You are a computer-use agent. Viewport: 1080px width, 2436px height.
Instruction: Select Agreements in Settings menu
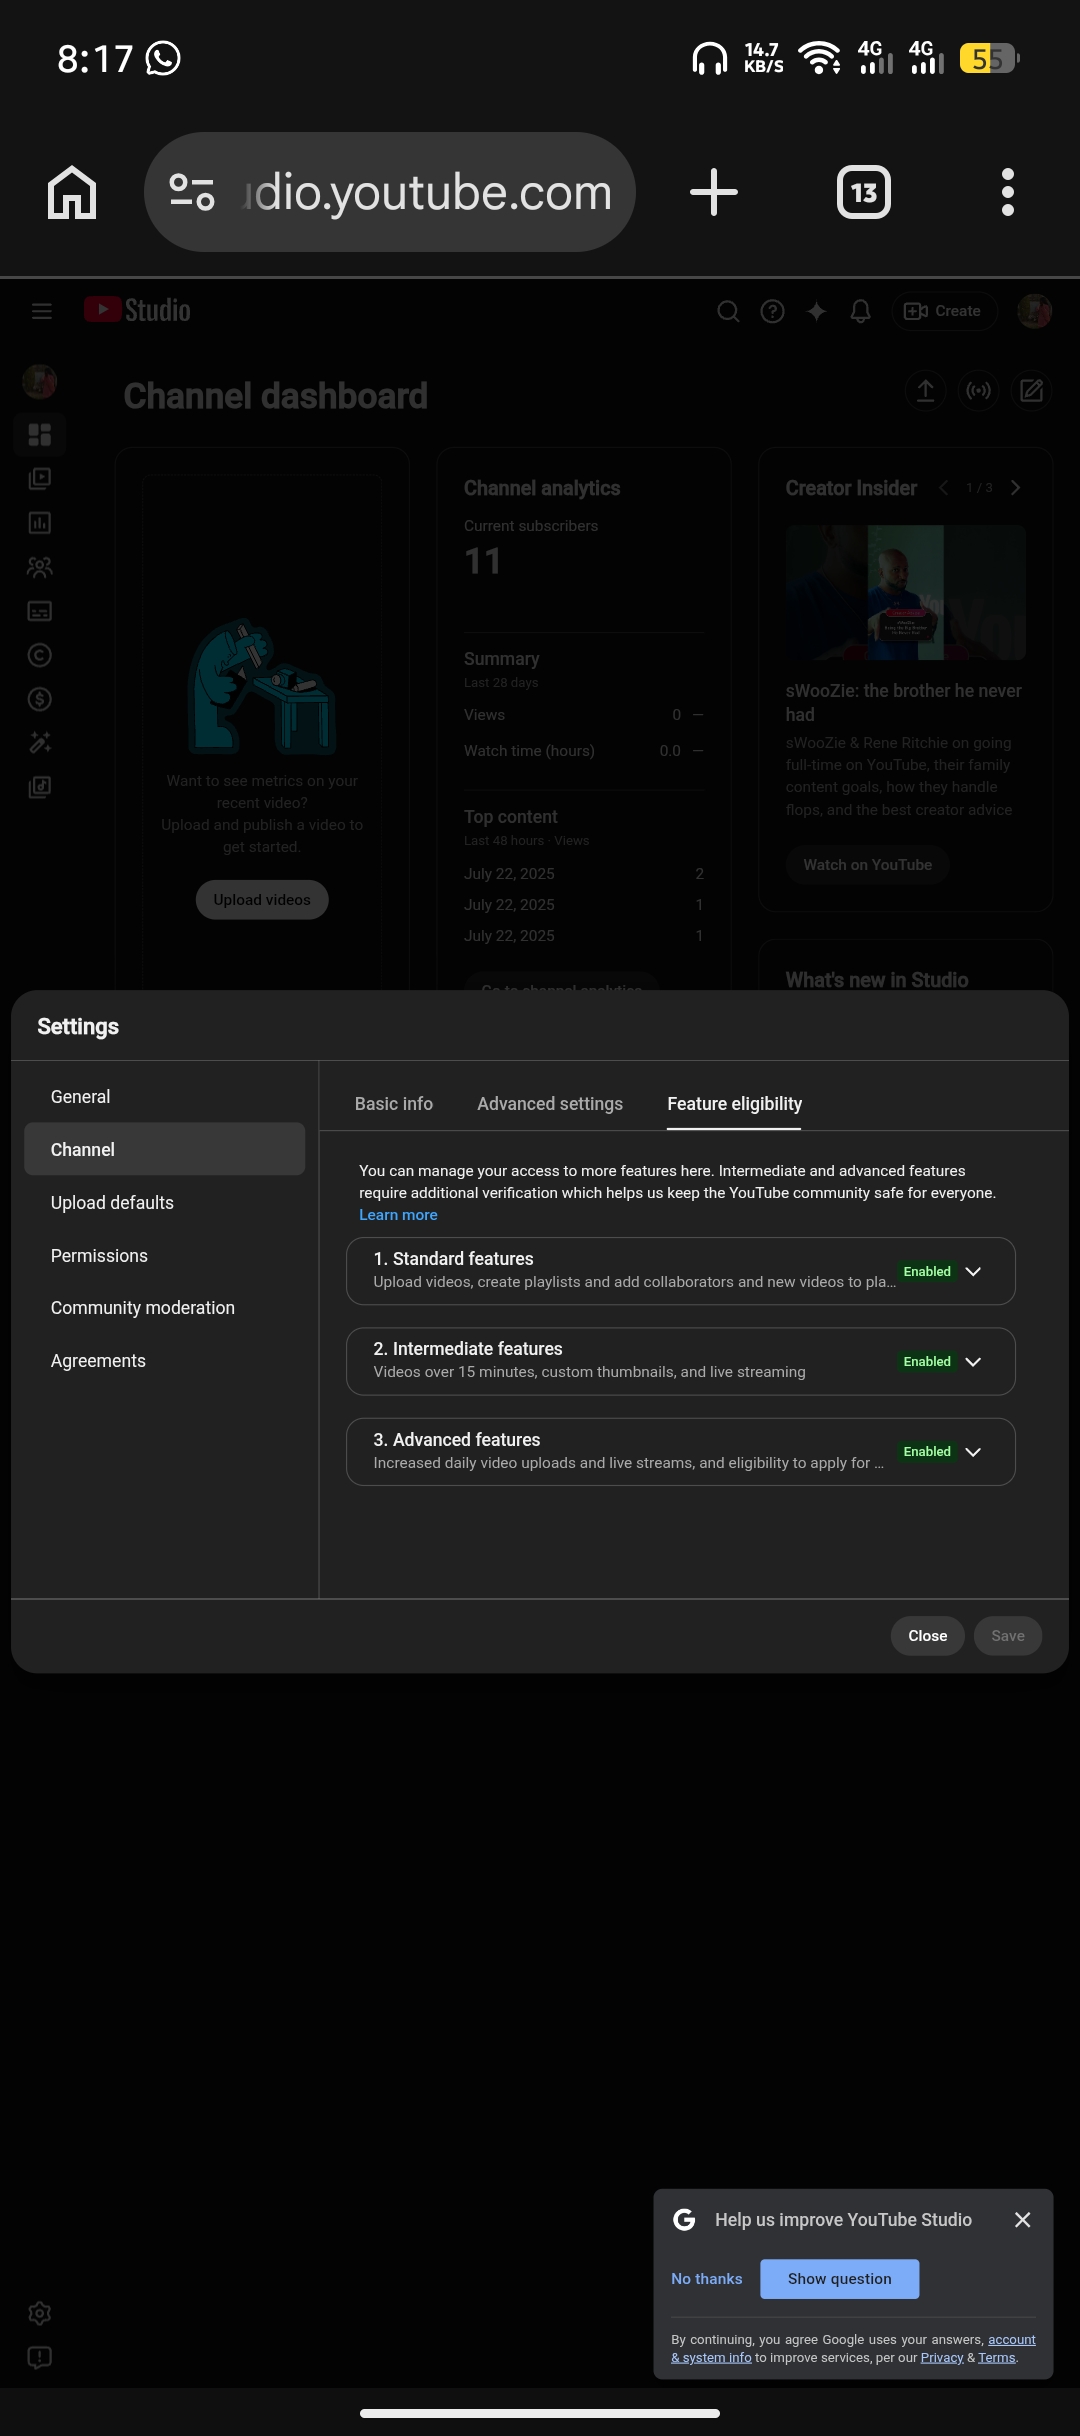[165, 1360]
